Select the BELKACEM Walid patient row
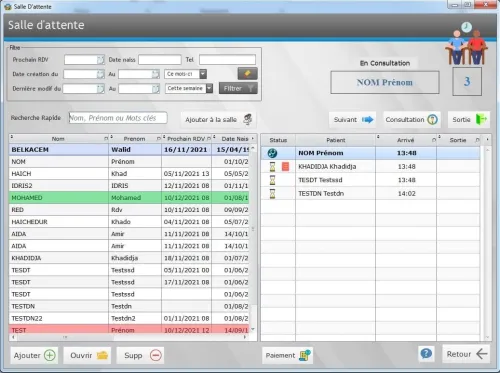This screenshot has height=373, width=500. (x=129, y=150)
